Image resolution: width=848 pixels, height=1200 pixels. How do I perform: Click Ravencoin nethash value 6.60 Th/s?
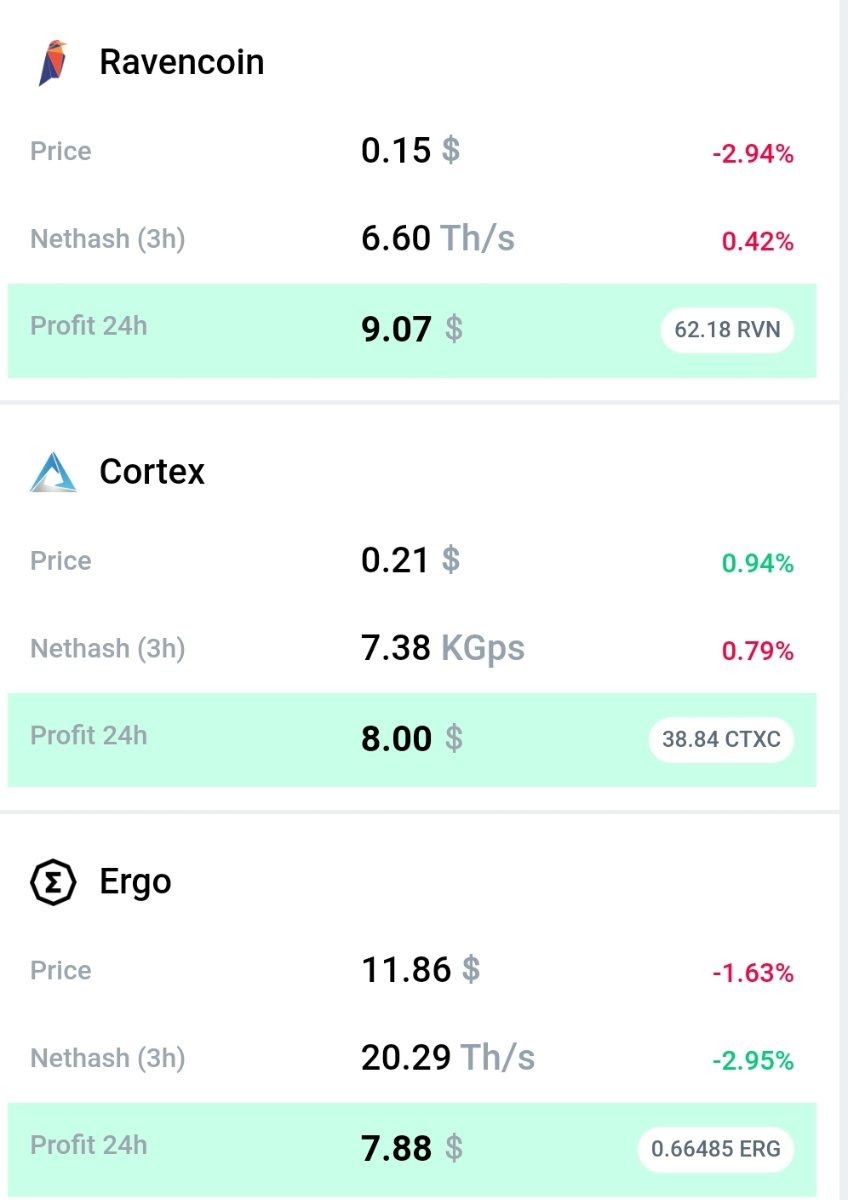(438, 238)
